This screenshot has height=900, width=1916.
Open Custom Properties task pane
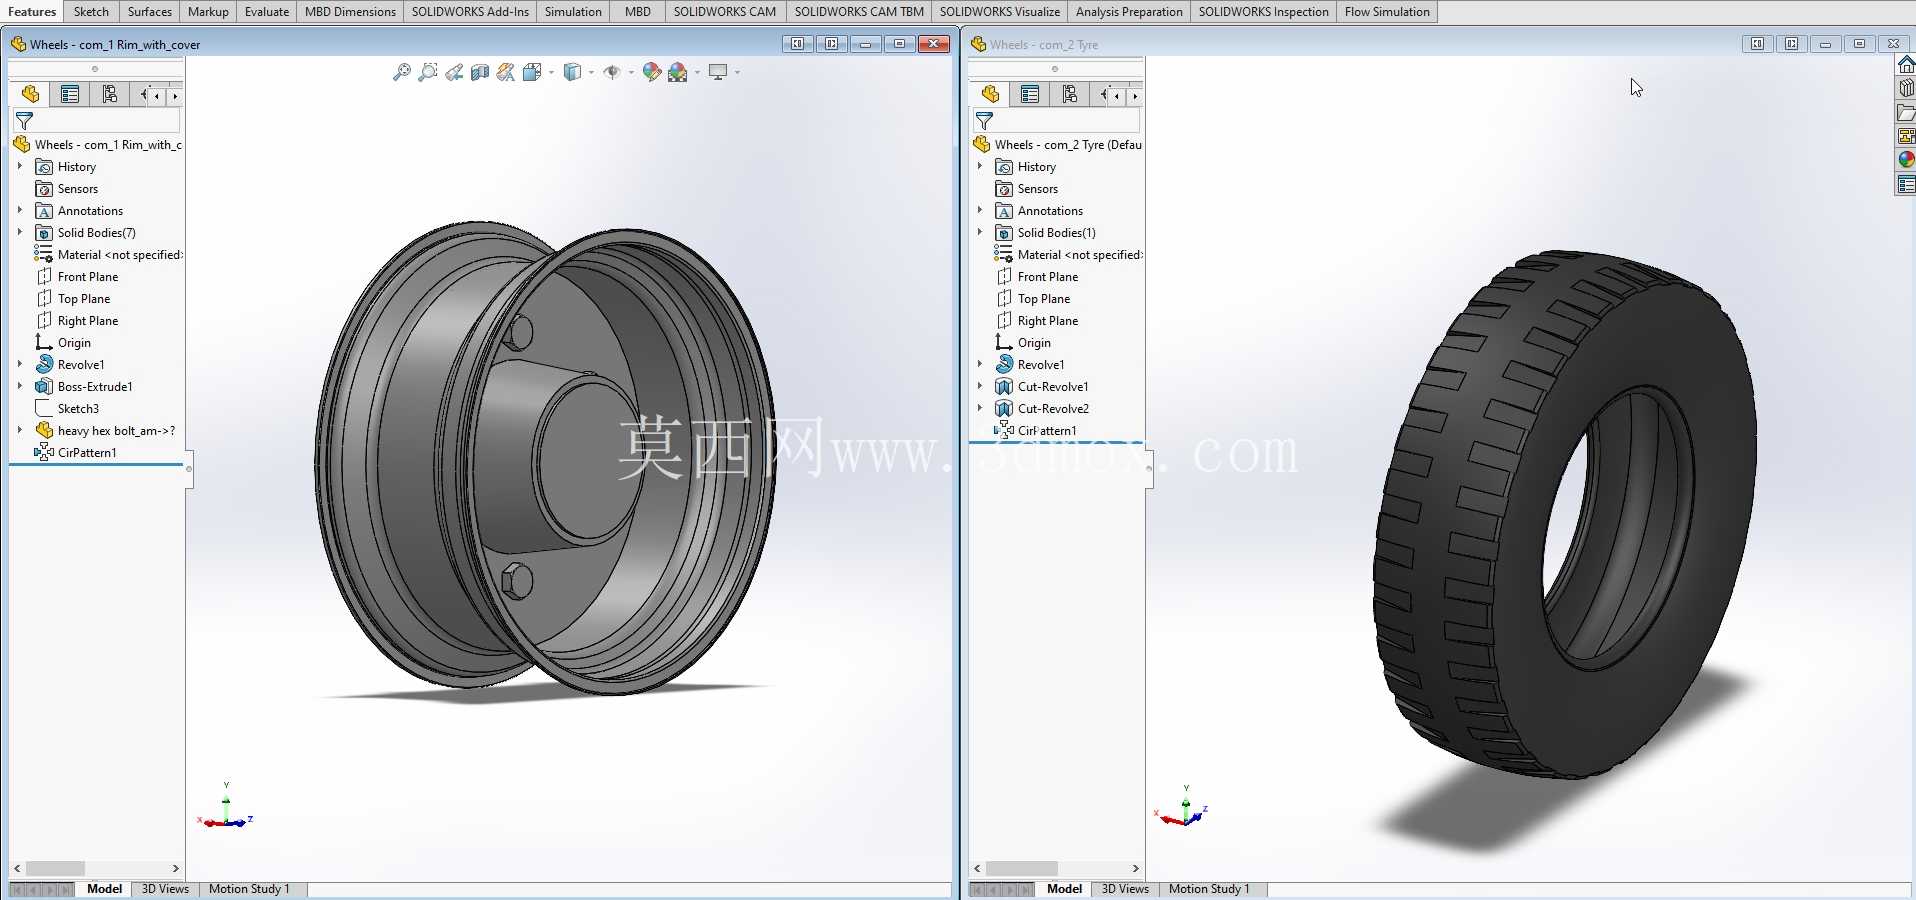point(1906,184)
